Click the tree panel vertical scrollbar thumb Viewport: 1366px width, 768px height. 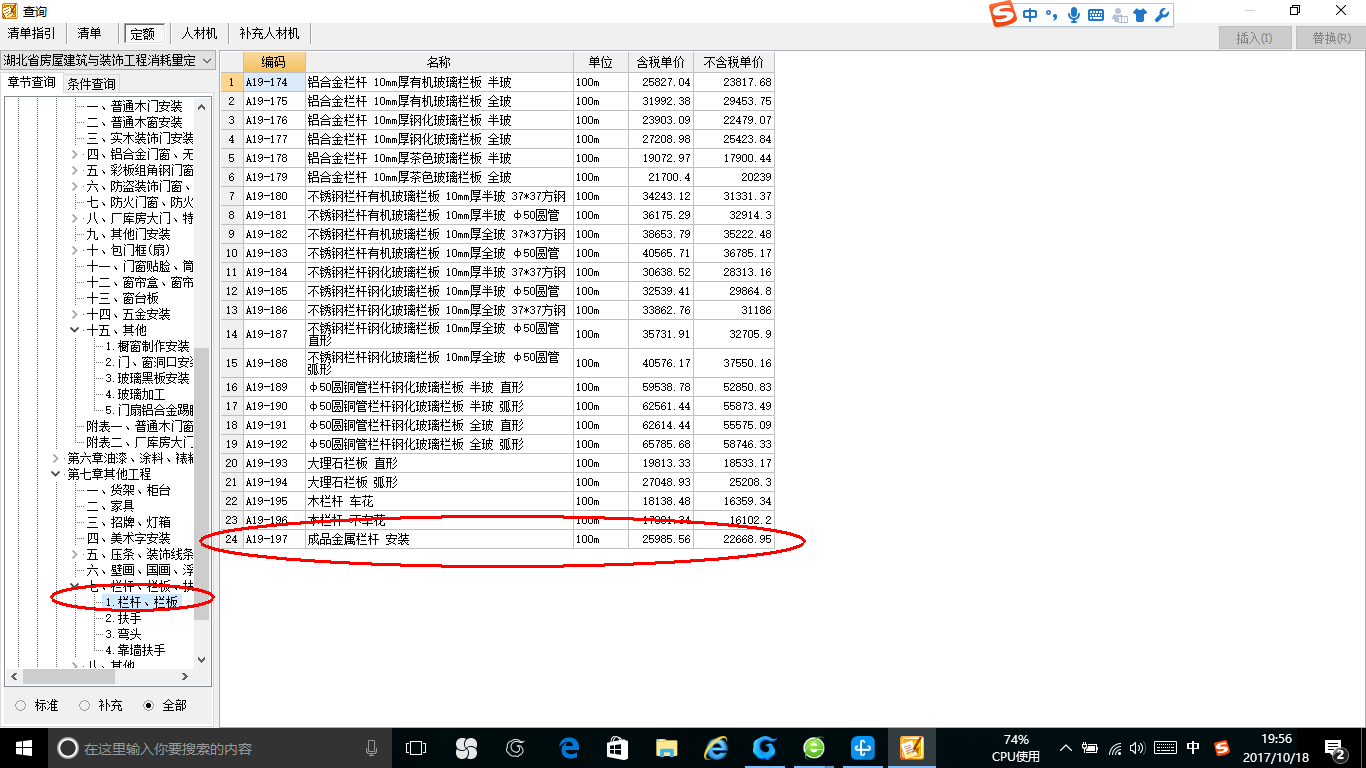(x=202, y=482)
